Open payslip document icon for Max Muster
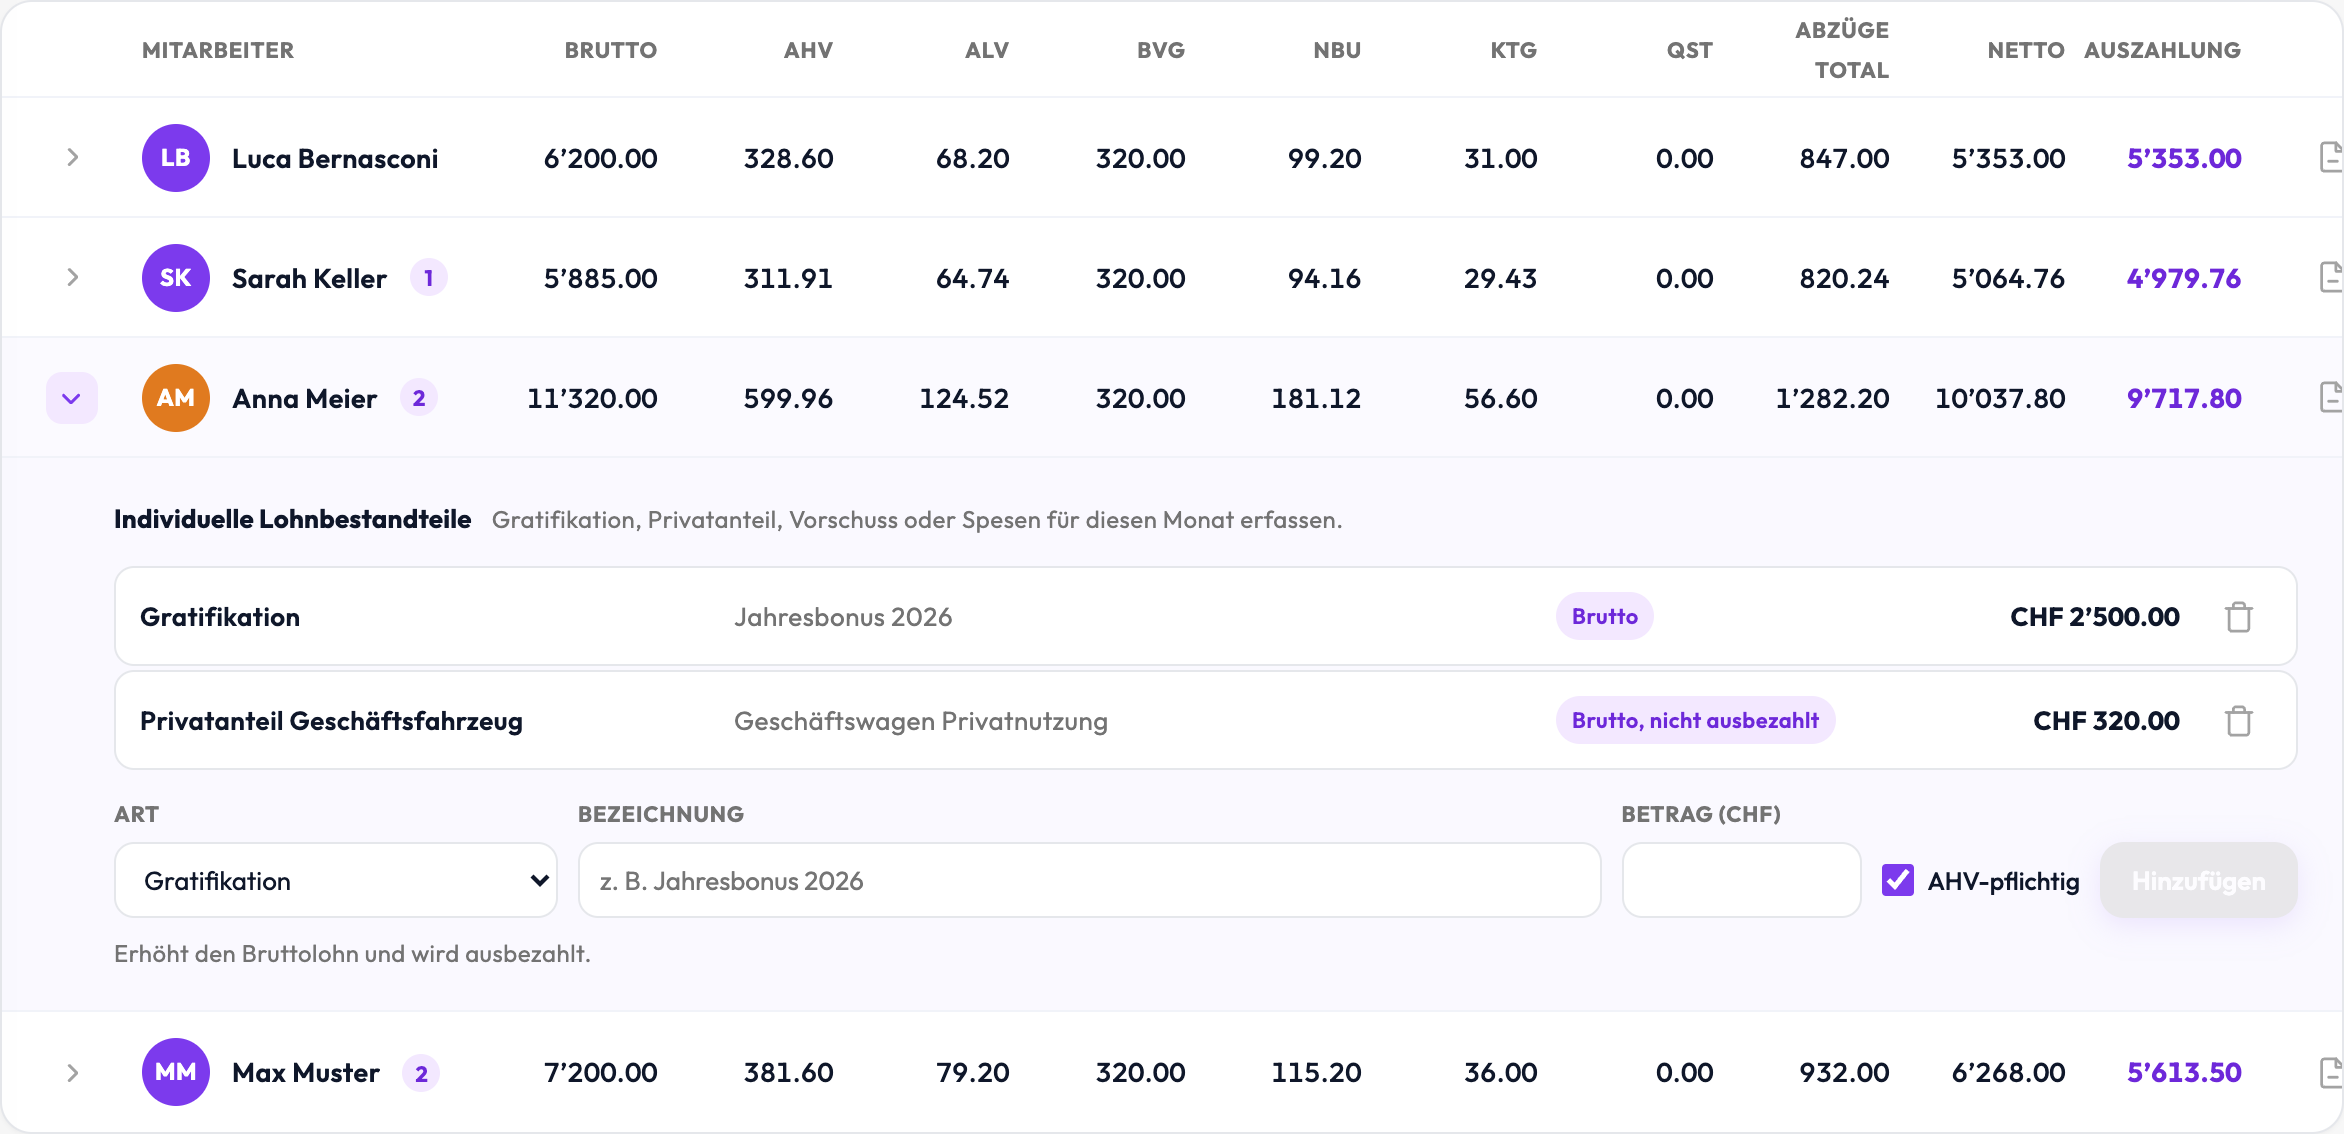Image resolution: width=2344 pixels, height=1134 pixels. click(2331, 1072)
